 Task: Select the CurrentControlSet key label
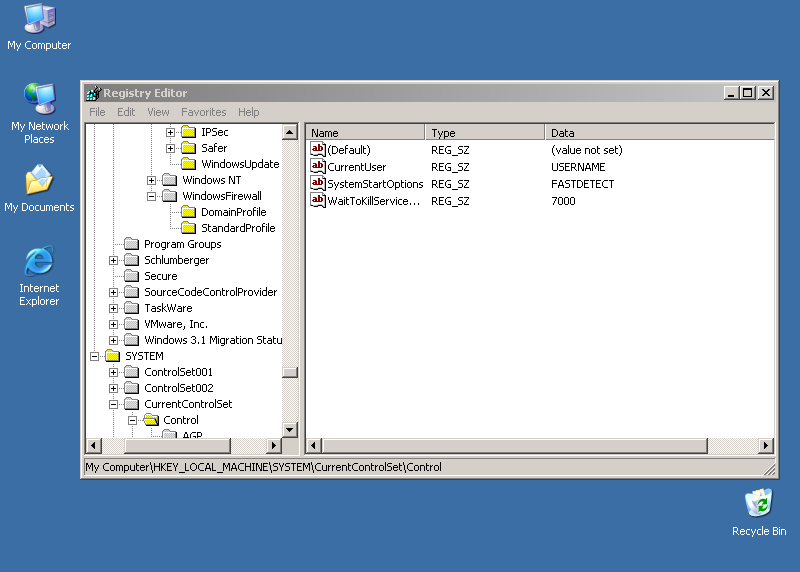188,404
